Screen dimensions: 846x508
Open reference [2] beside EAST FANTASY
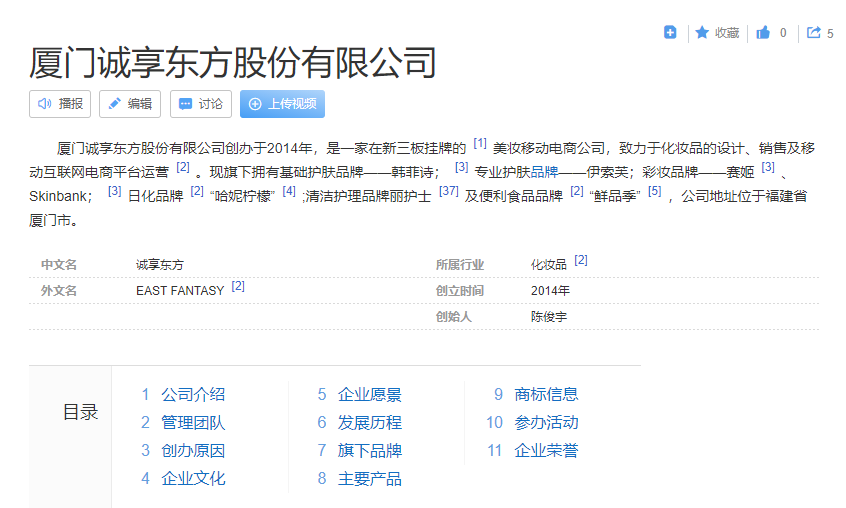pos(238,286)
